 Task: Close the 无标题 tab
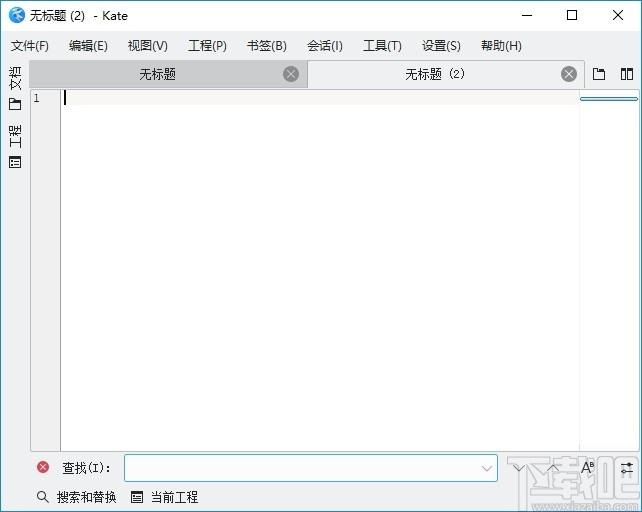(291, 74)
